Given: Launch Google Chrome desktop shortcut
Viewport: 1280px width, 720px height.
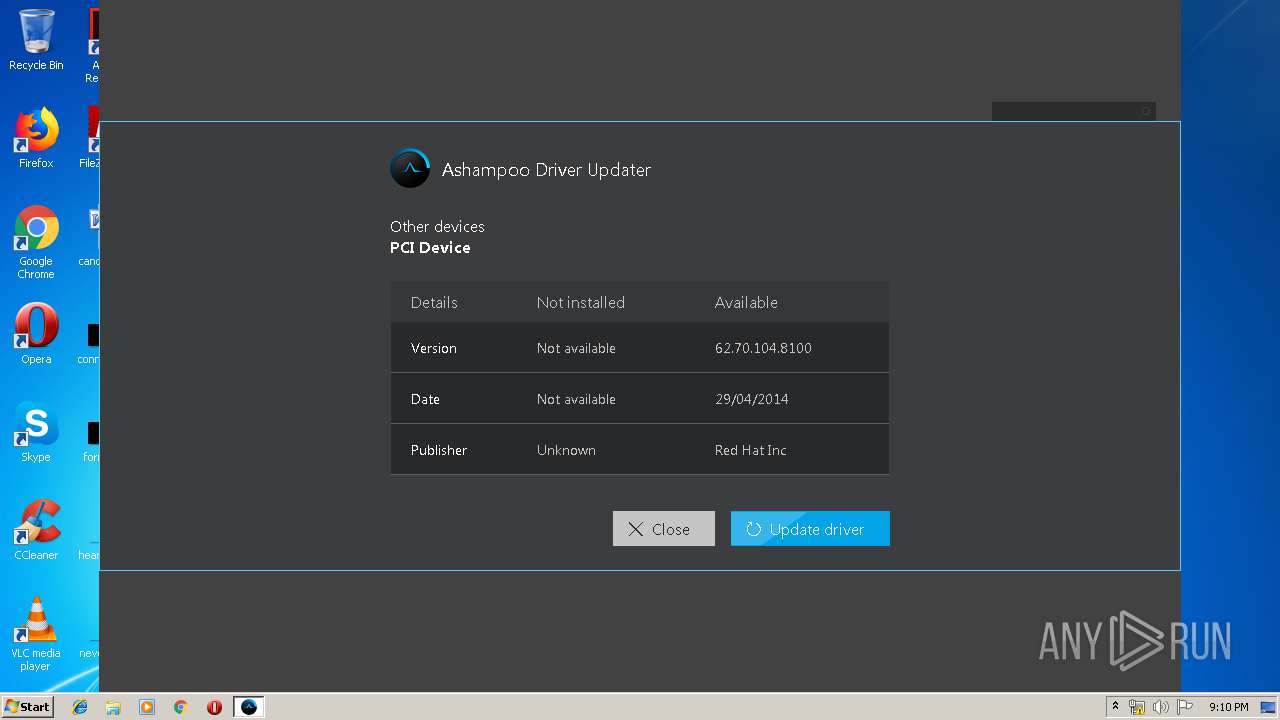Looking at the screenshot, I should coord(36,242).
